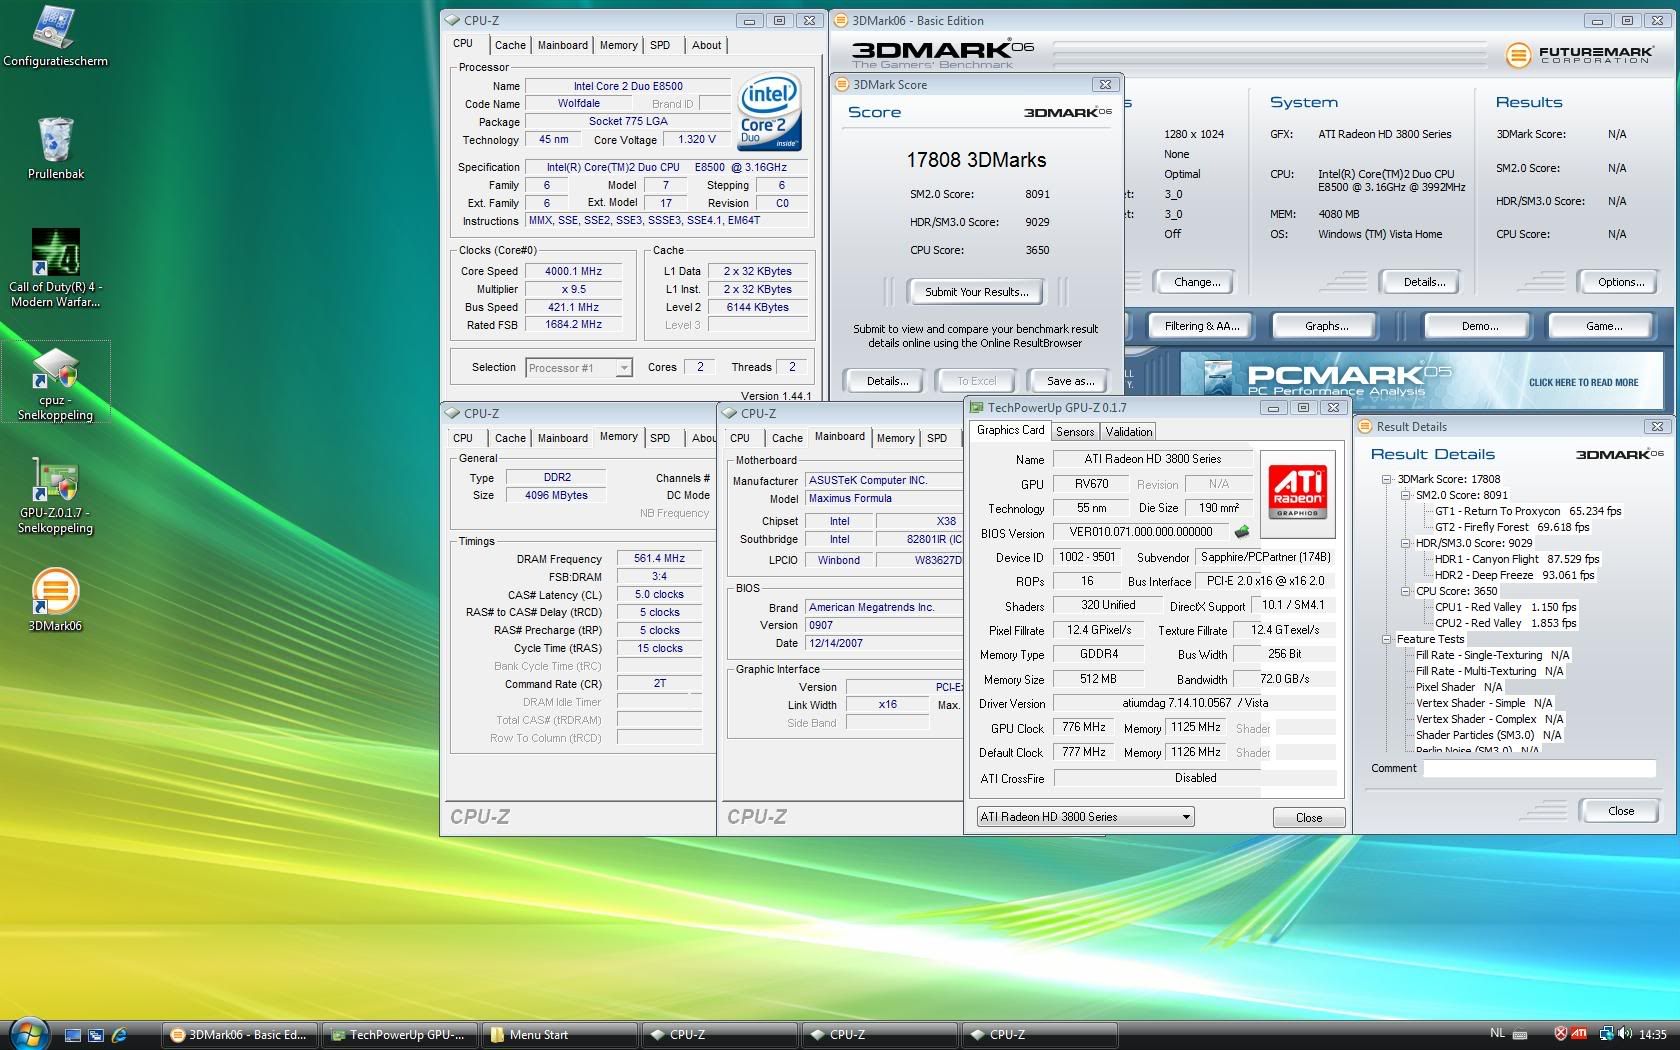The width and height of the screenshot is (1680, 1050).
Task: Switch to Menu Start taskbar button
Action: coord(559,1035)
